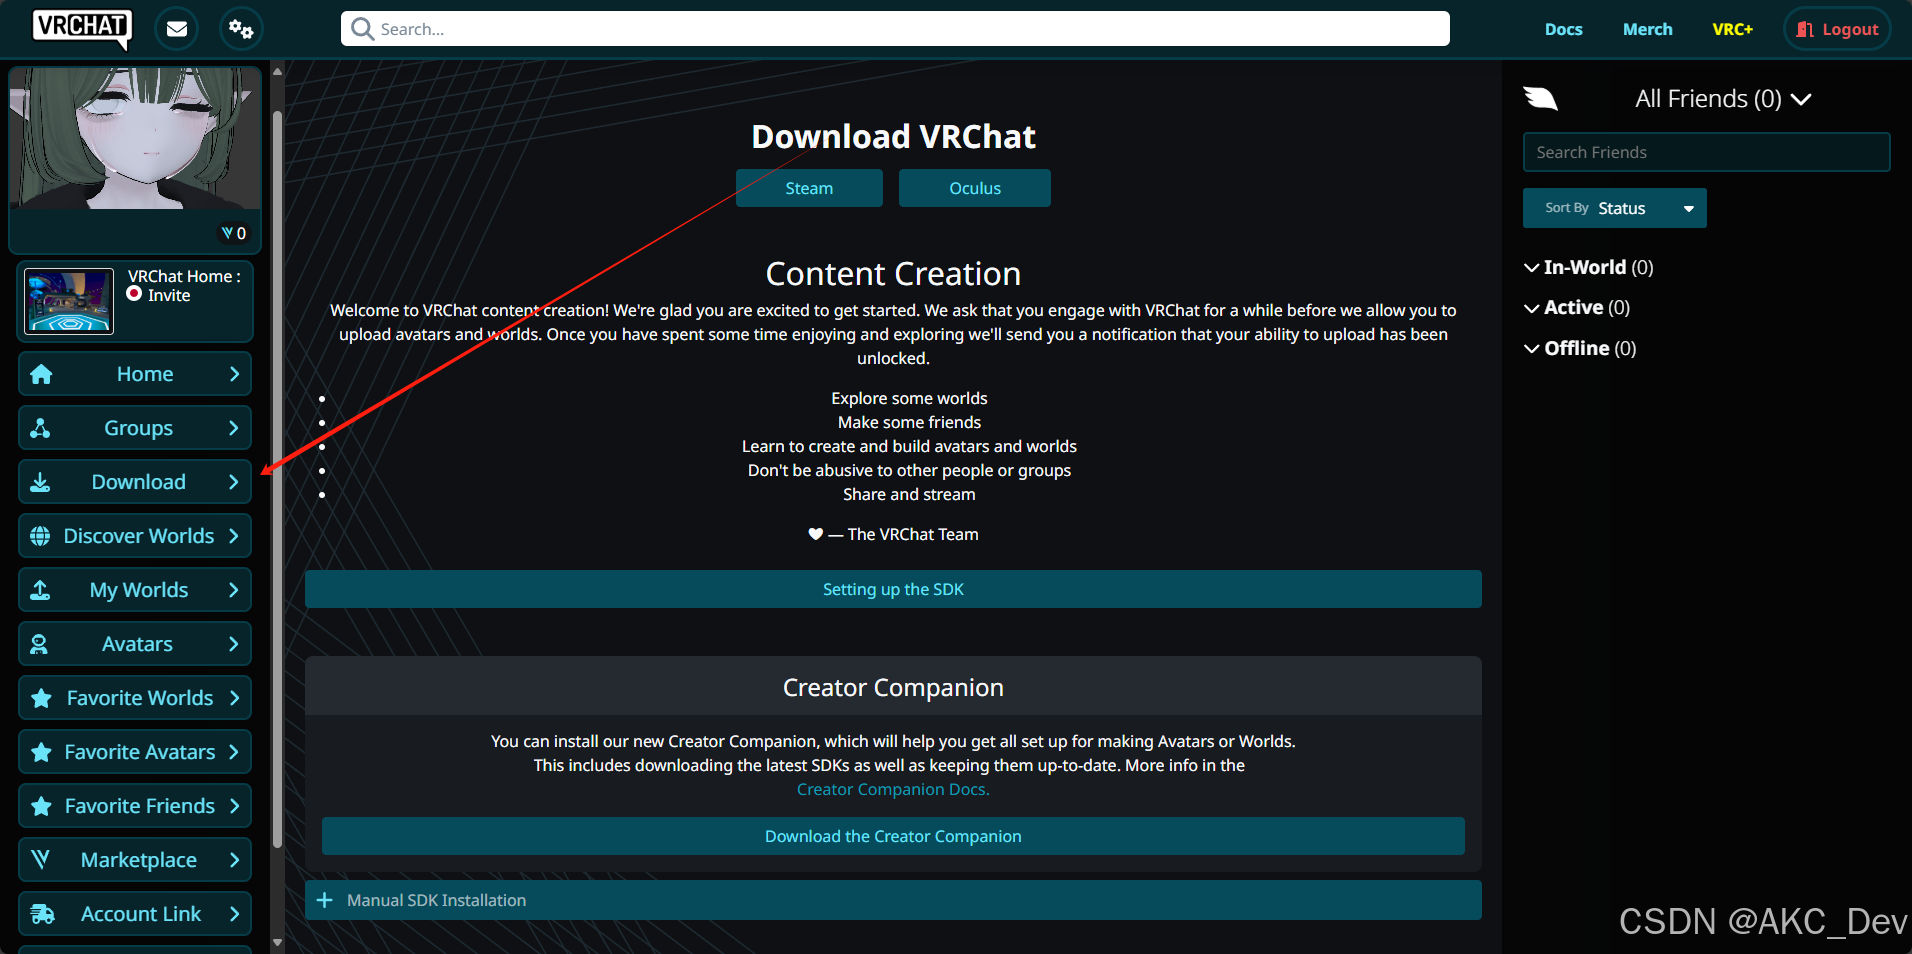Click Download the Creator Companion button
Screen dimensions: 1912x954
click(893, 836)
